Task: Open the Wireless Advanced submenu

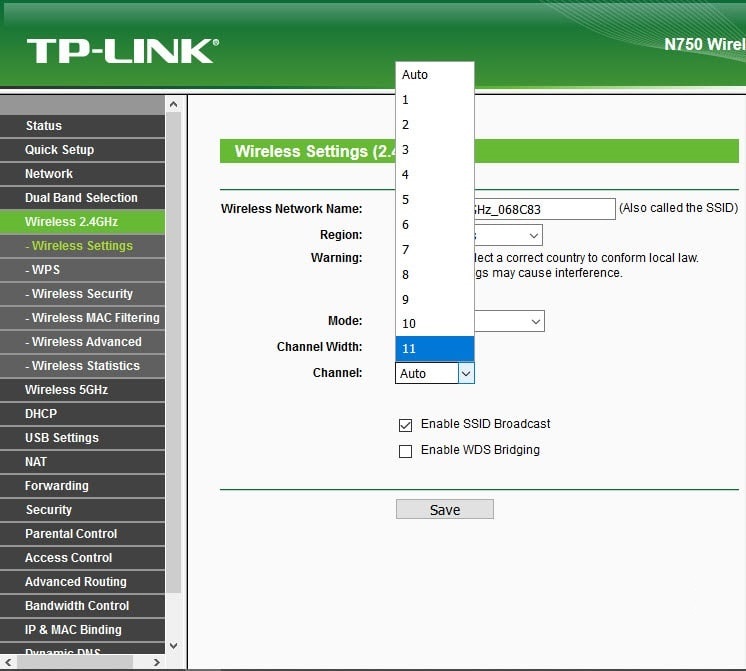Action: tap(82, 342)
